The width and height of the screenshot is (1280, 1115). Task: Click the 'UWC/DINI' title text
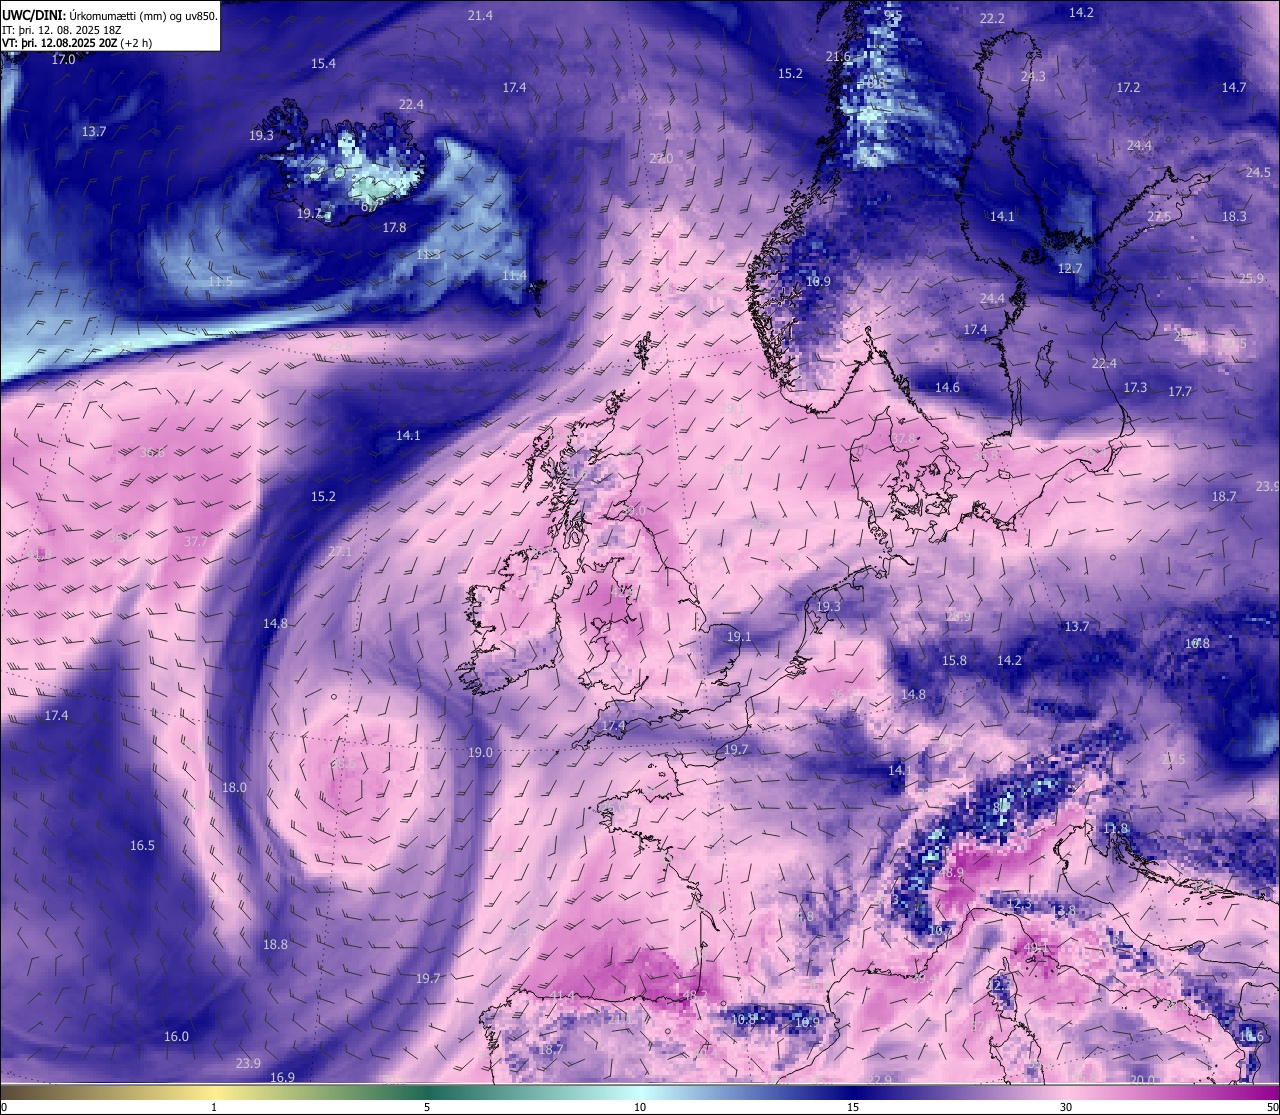33,16
